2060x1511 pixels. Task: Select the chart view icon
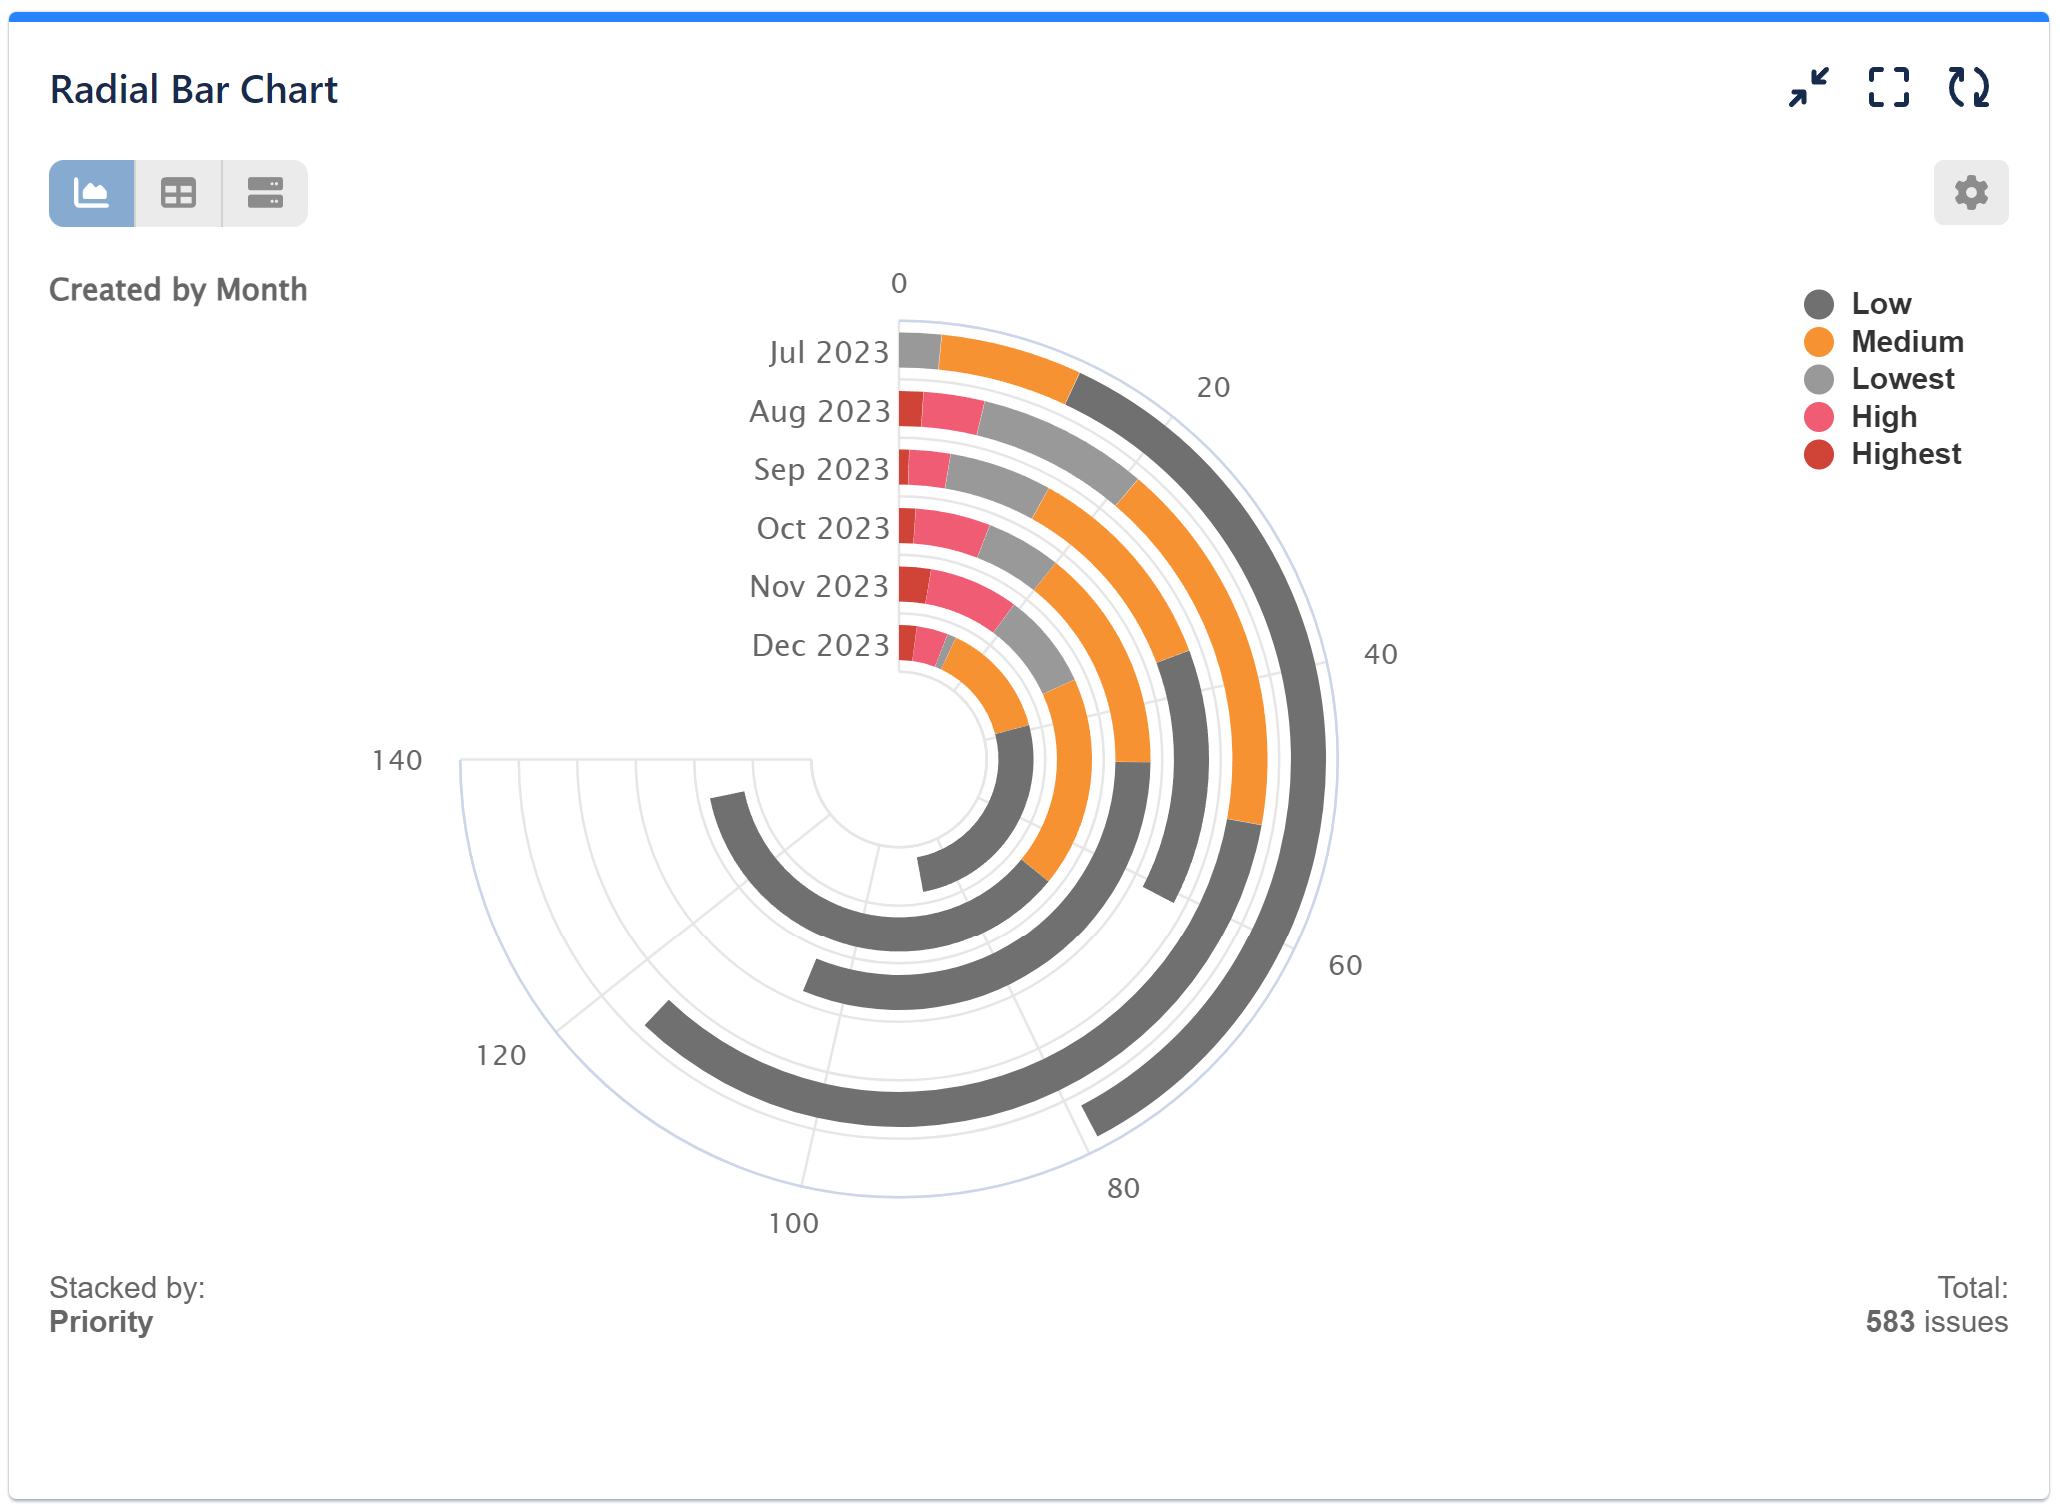(x=91, y=192)
